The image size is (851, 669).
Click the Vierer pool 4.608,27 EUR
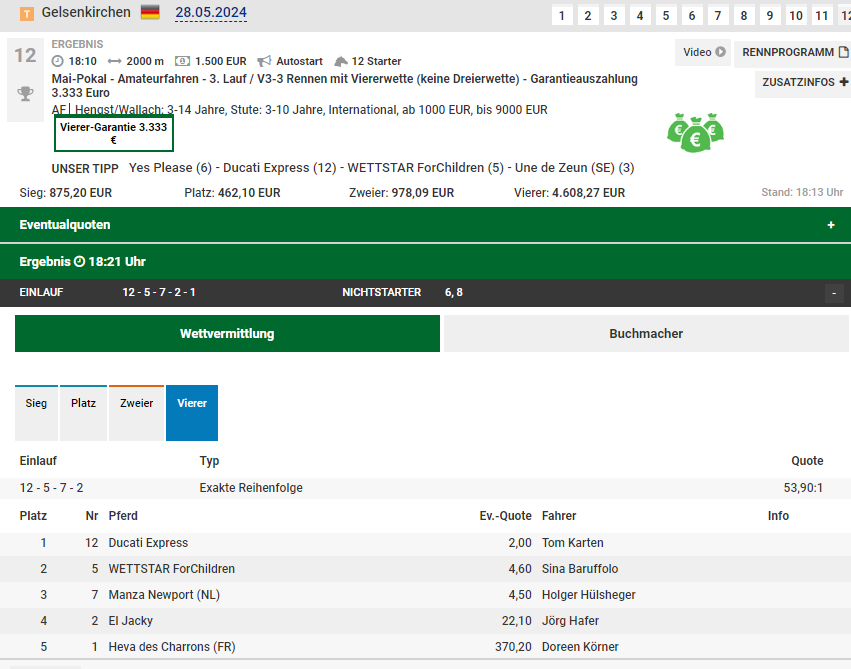pyautogui.click(x=570, y=193)
